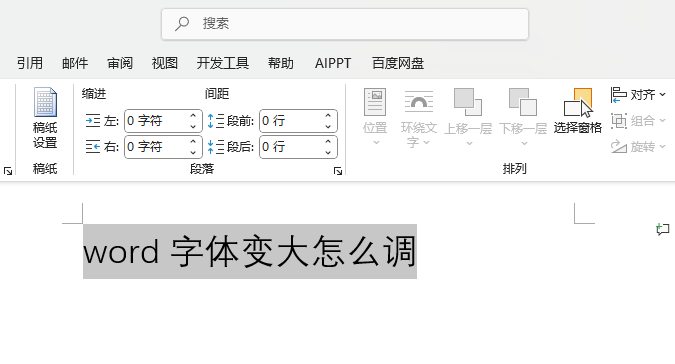Expand the 旋转 dropdown arrow

663,147
